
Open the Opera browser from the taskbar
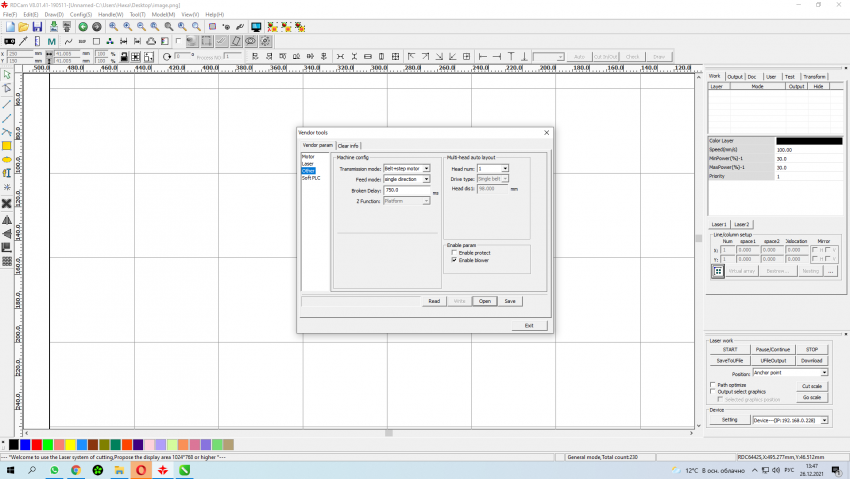pyautogui.click(x=141, y=469)
